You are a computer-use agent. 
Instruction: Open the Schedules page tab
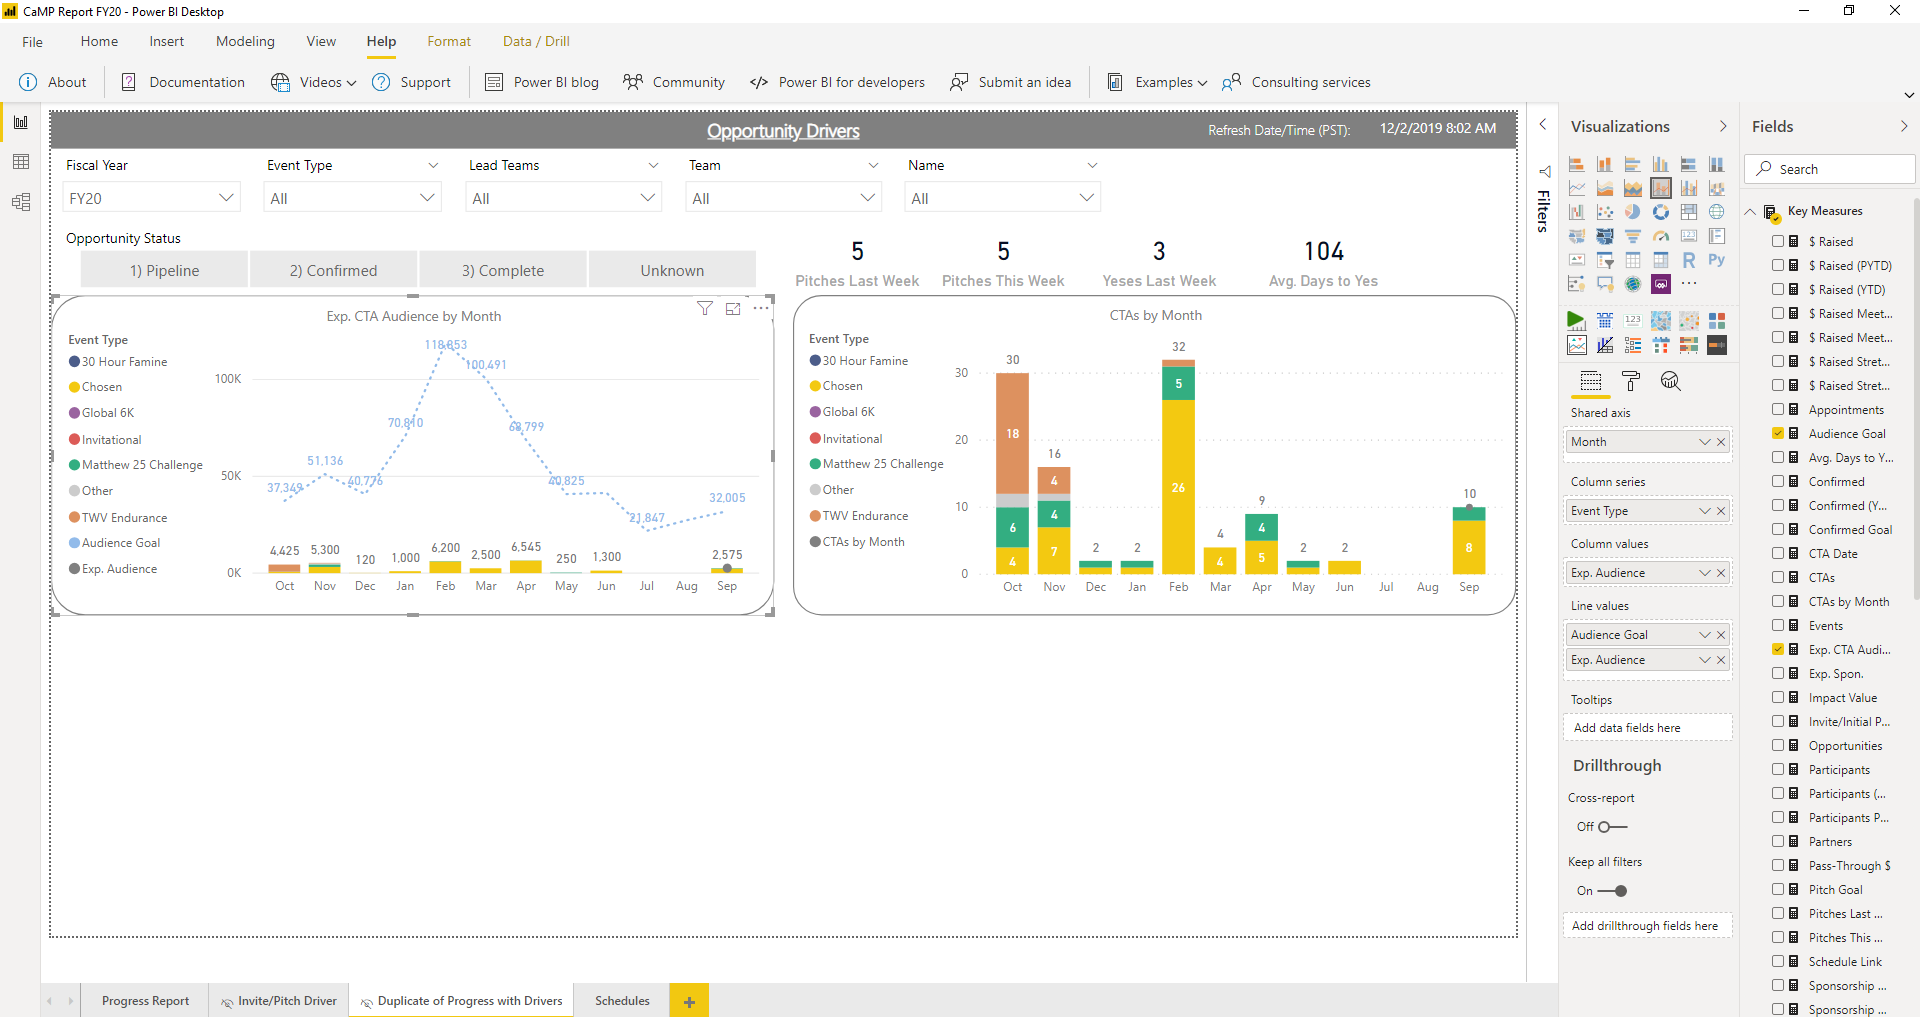point(622,1000)
